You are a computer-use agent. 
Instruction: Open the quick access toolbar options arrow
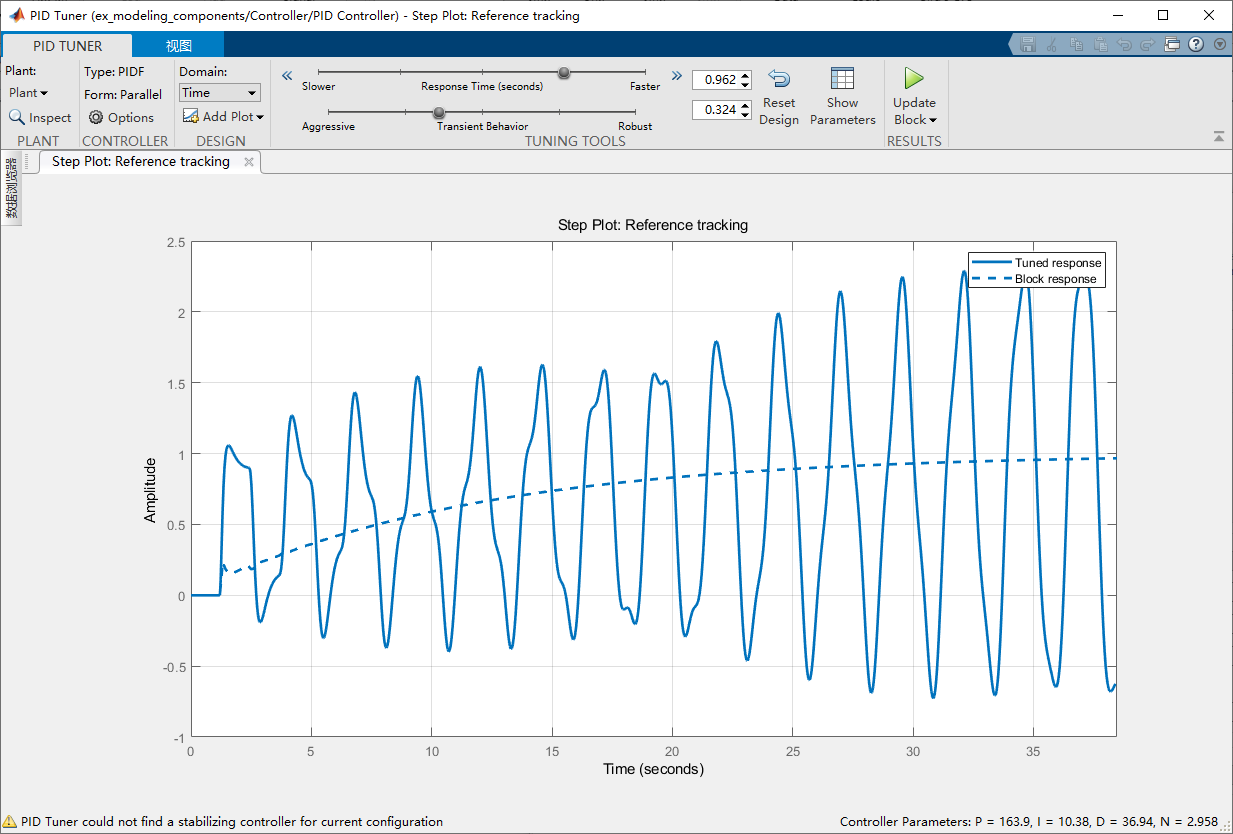(1219, 44)
